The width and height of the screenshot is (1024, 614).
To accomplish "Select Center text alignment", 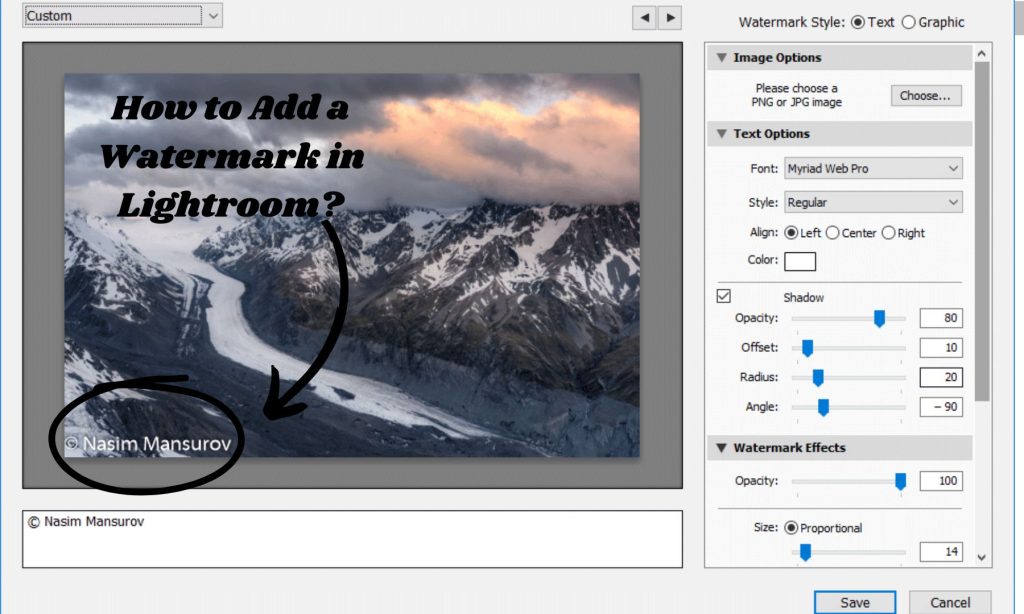I will pos(832,233).
